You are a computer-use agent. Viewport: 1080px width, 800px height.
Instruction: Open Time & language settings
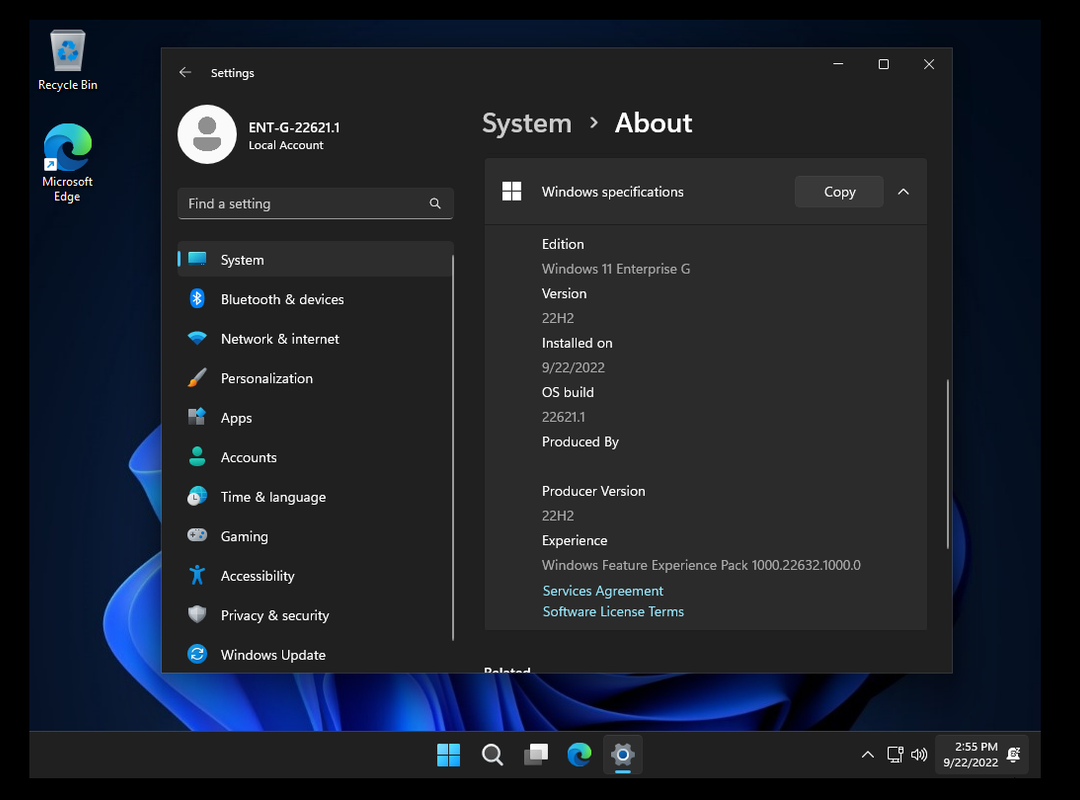coord(273,497)
